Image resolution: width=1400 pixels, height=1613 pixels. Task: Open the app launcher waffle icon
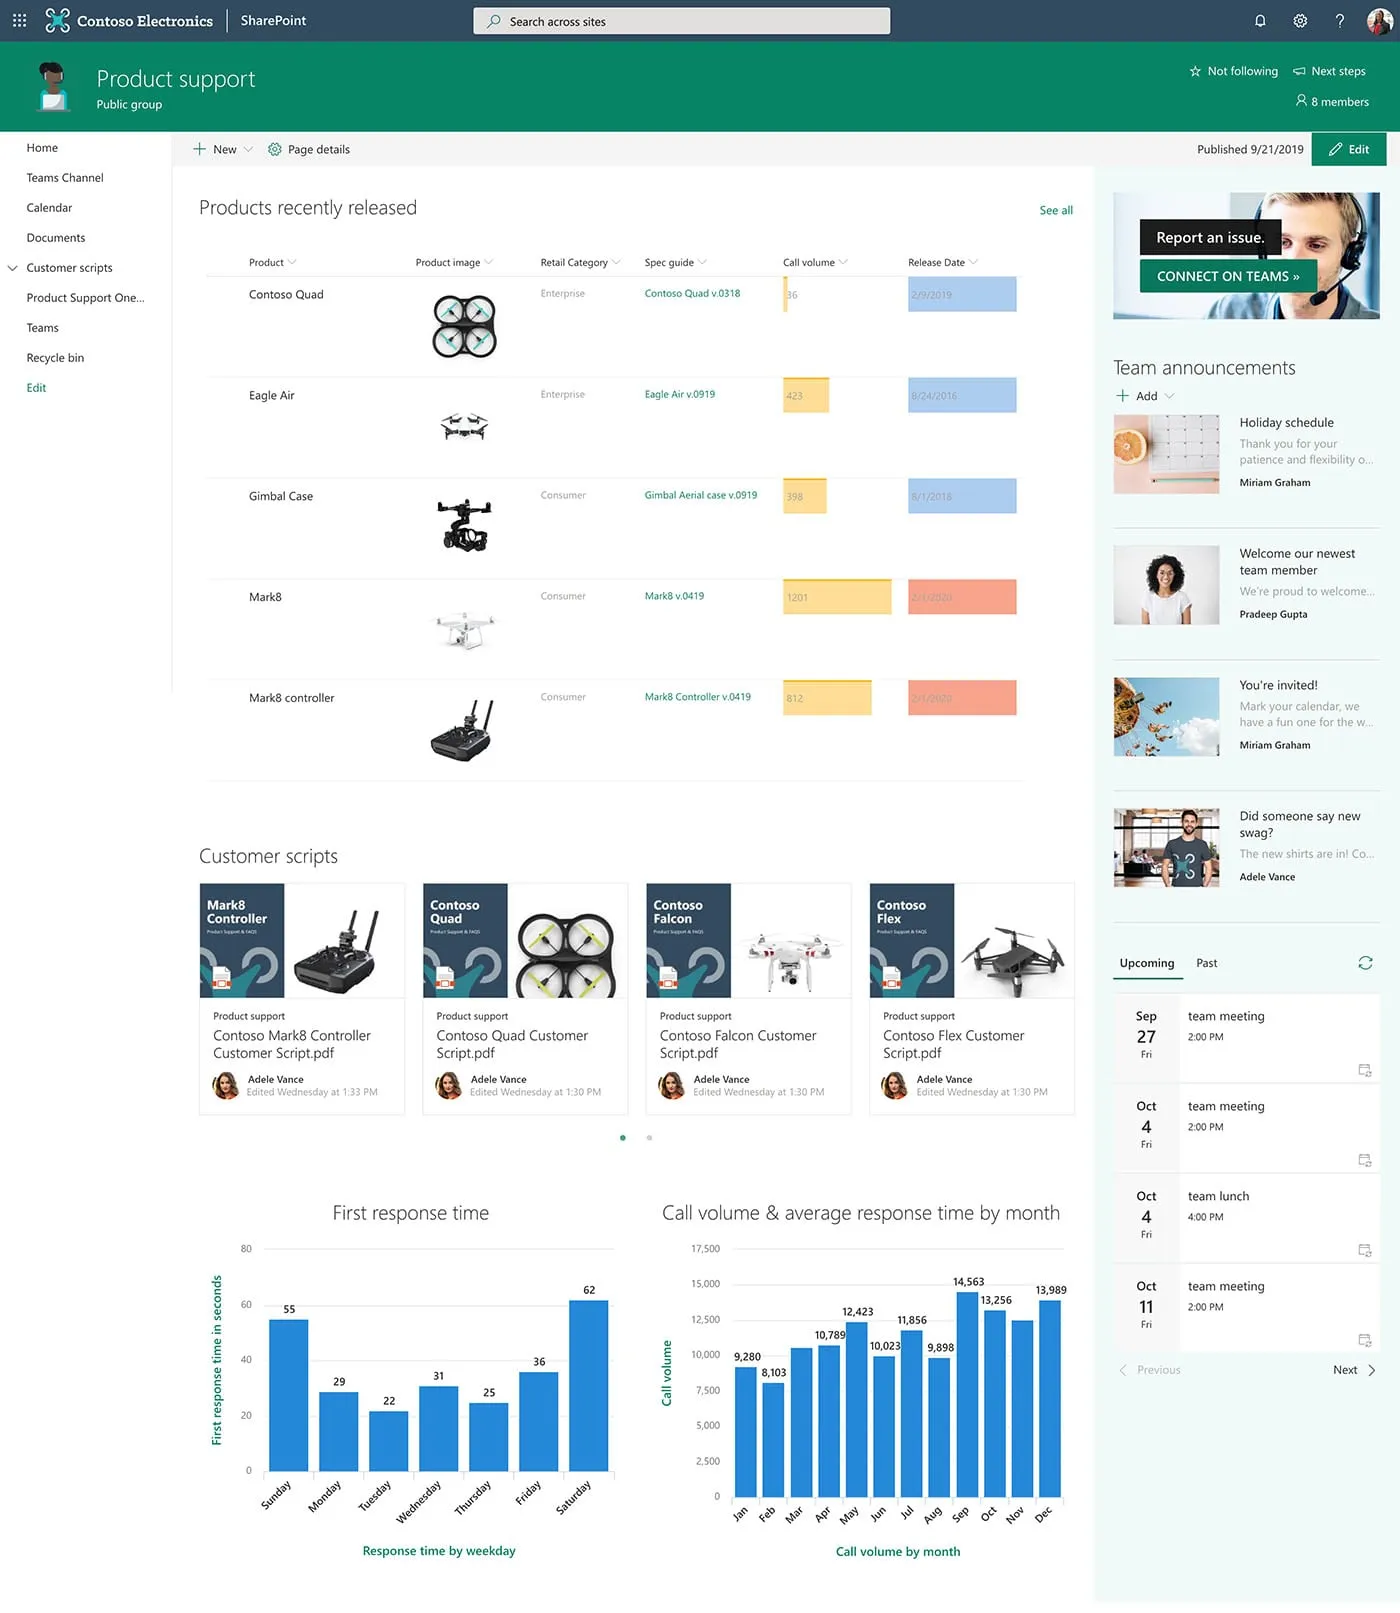(x=19, y=20)
